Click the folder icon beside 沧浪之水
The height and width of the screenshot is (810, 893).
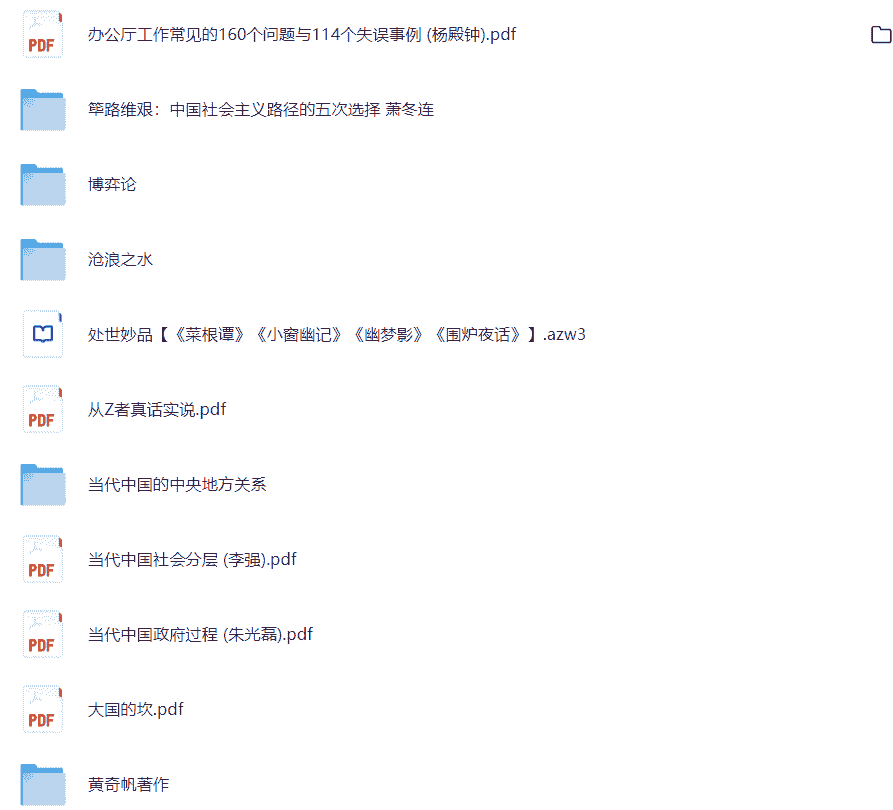coord(43,260)
